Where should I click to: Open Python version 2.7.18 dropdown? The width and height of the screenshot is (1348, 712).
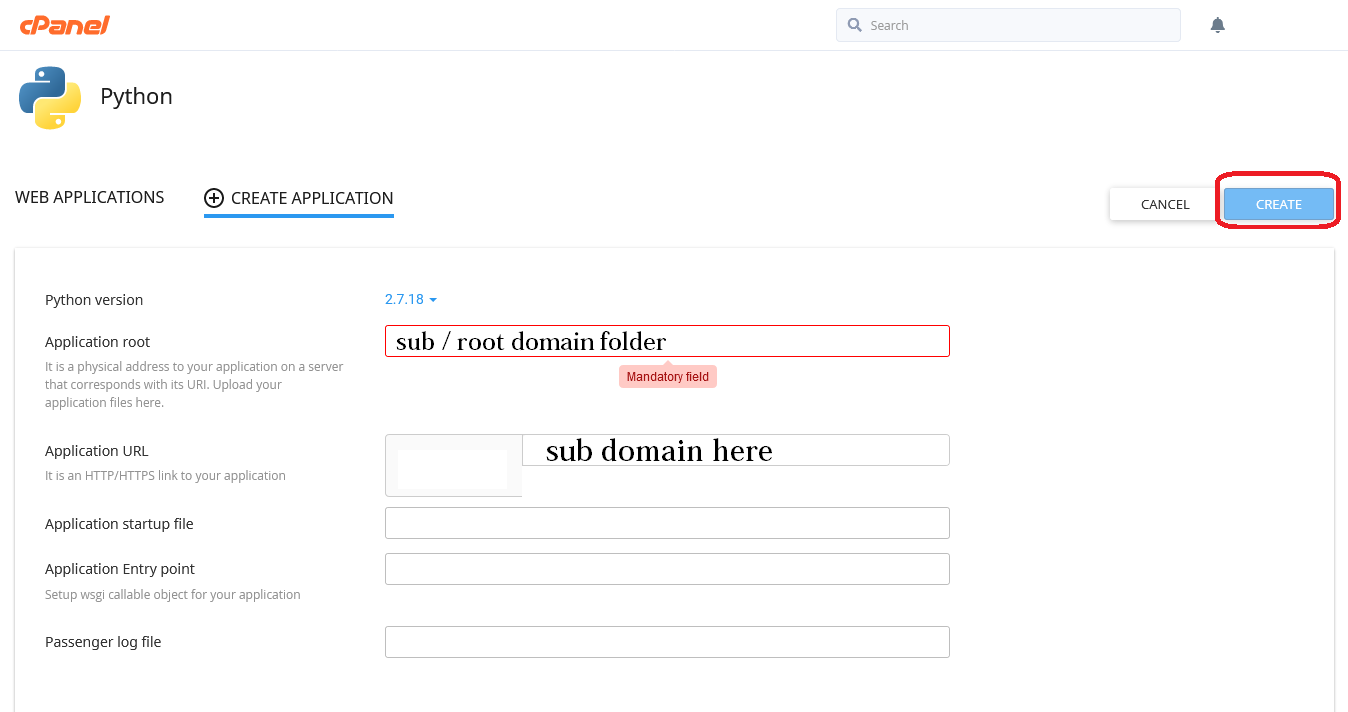click(x=411, y=299)
